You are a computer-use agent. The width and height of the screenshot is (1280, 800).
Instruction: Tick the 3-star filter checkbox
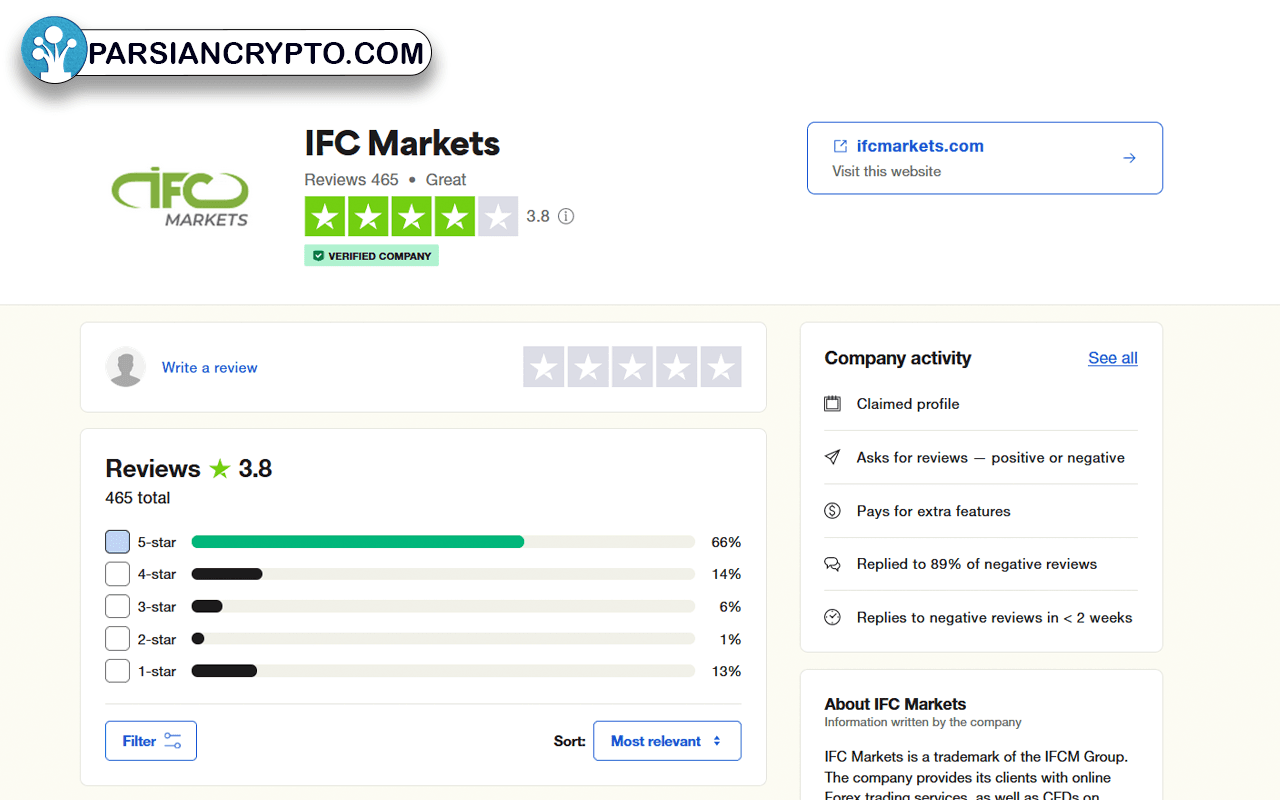click(118, 607)
